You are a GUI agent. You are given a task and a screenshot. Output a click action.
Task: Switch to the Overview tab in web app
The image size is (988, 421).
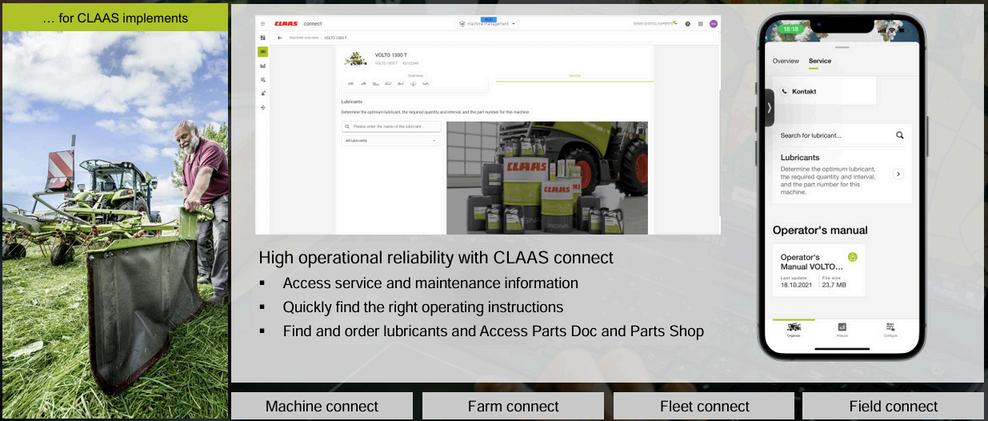[417, 76]
